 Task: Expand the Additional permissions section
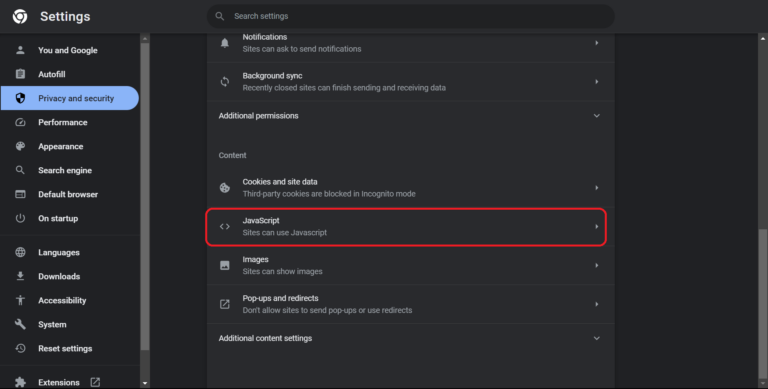pyautogui.click(x=410, y=116)
